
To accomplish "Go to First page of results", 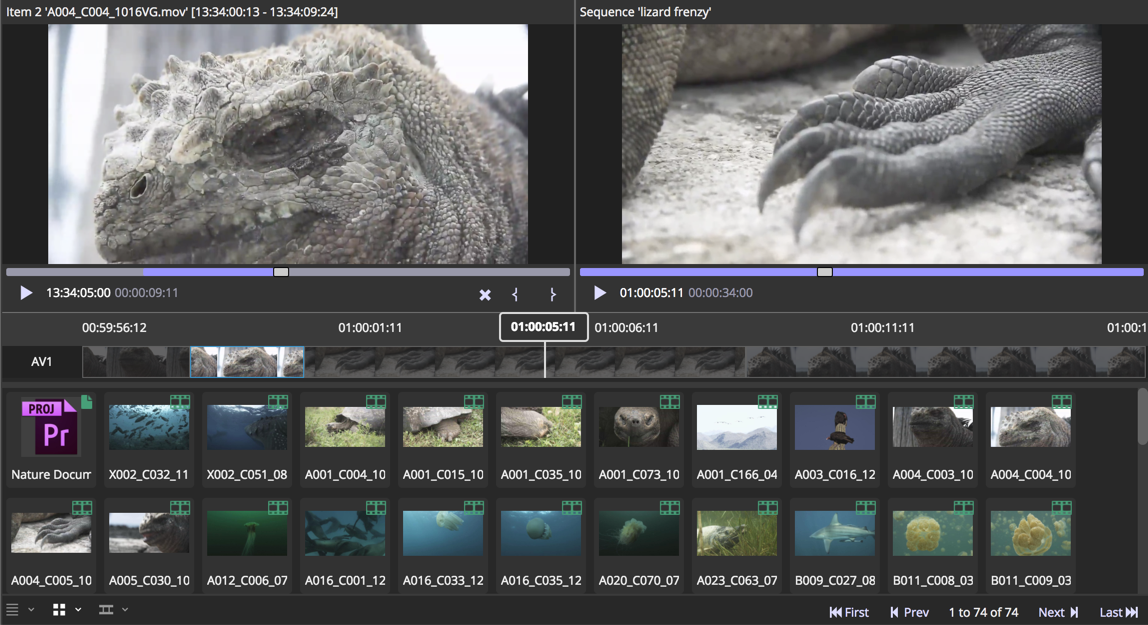I will click(x=849, y=612).
